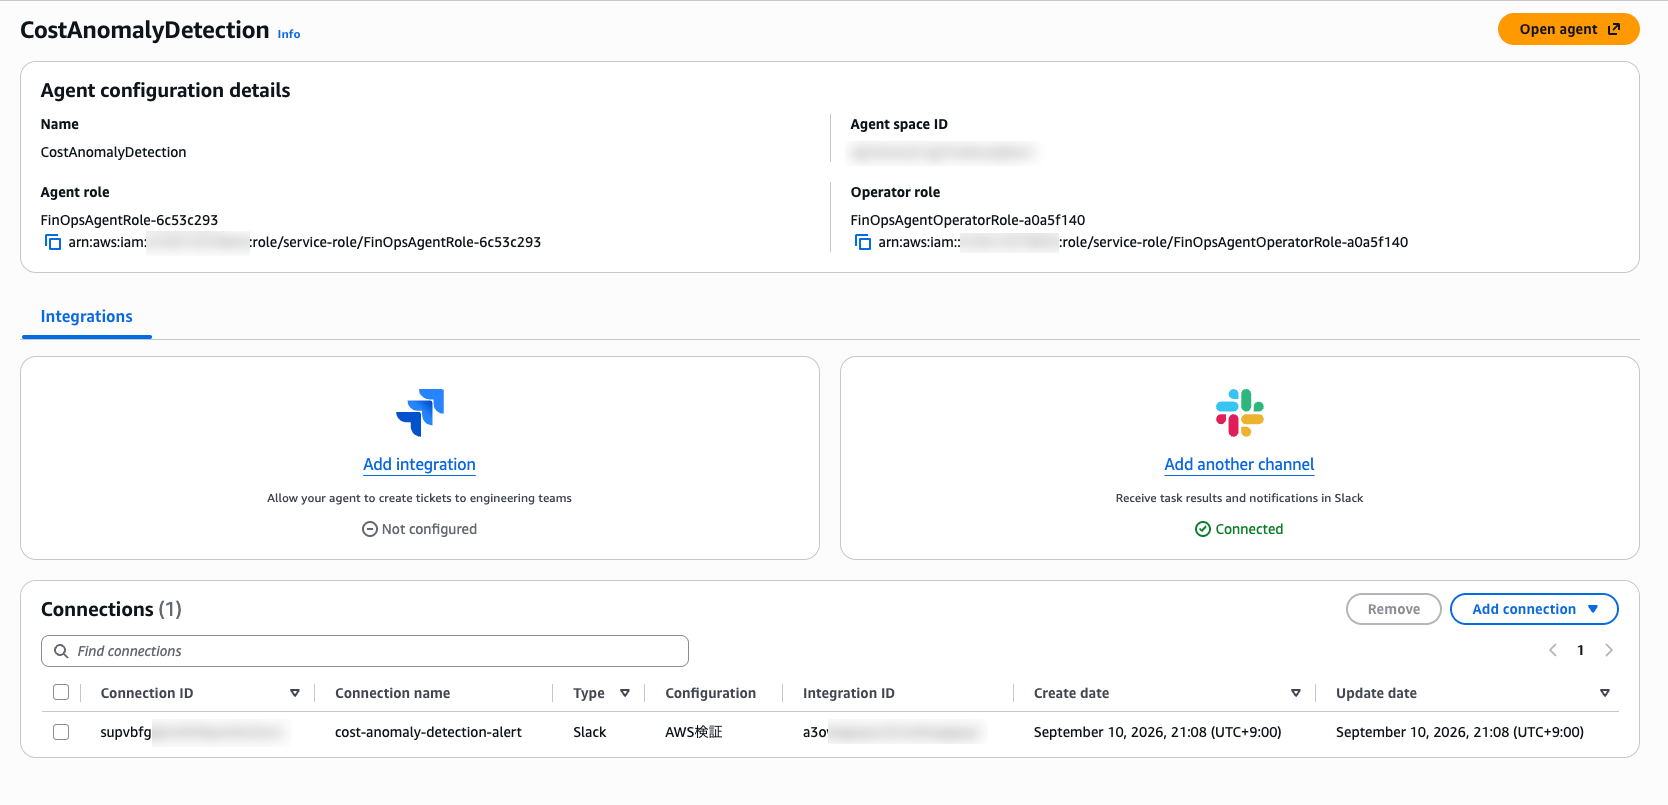Viewport: 1668px width, 805px height.
Task: Click the Add integration link
Action: coord(419,464)
